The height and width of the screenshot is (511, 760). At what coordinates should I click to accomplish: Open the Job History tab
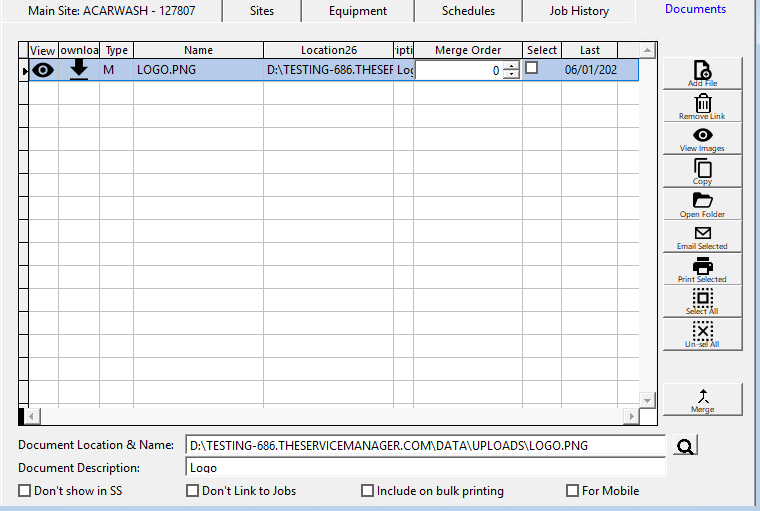click(579, 11)
